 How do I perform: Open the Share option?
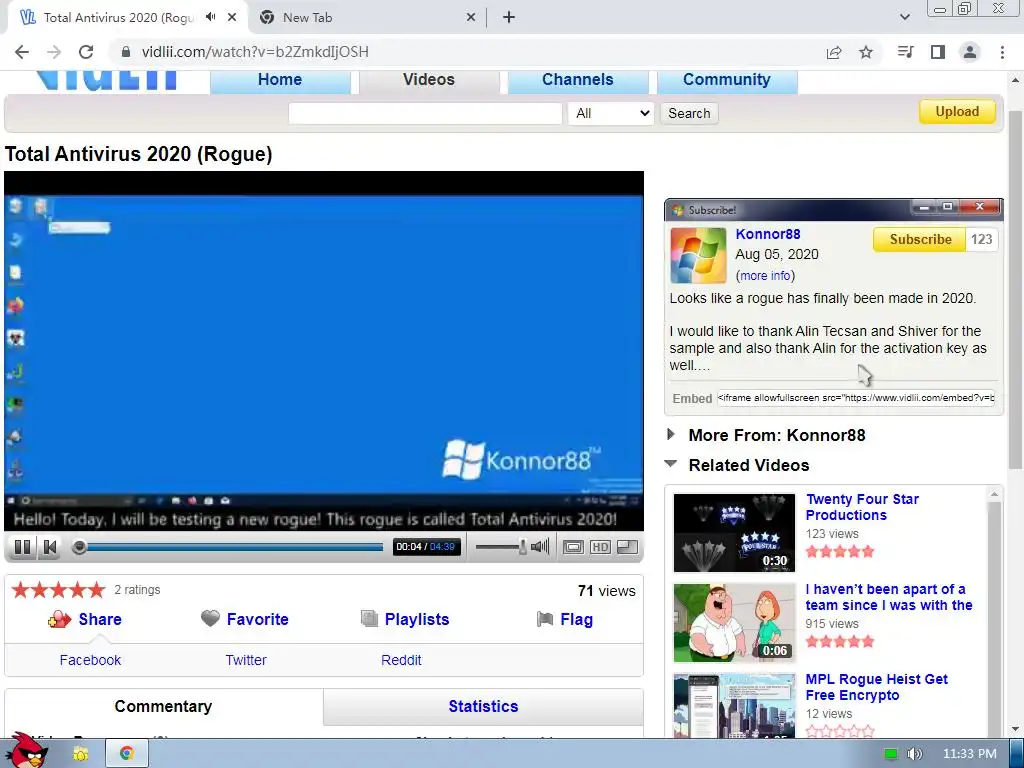point(100,619)
